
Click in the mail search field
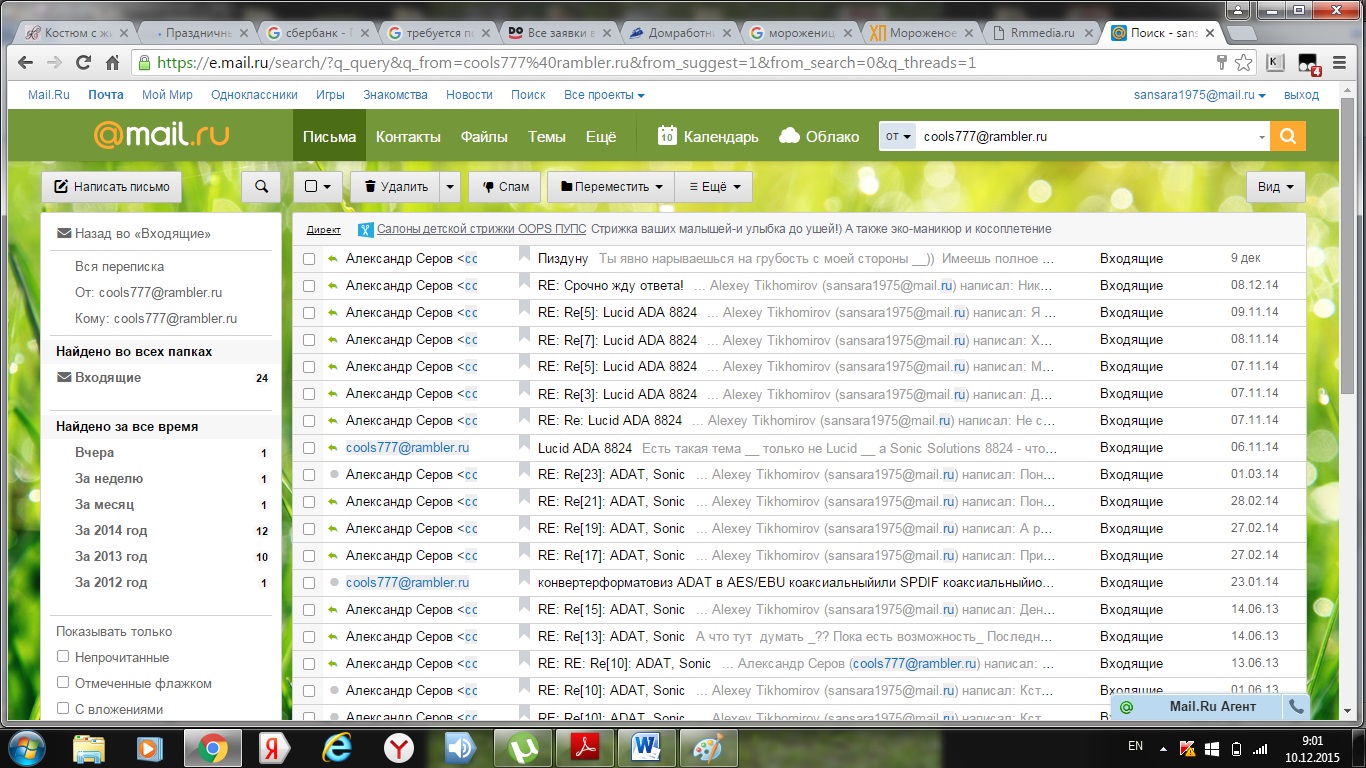point(1086,136)
